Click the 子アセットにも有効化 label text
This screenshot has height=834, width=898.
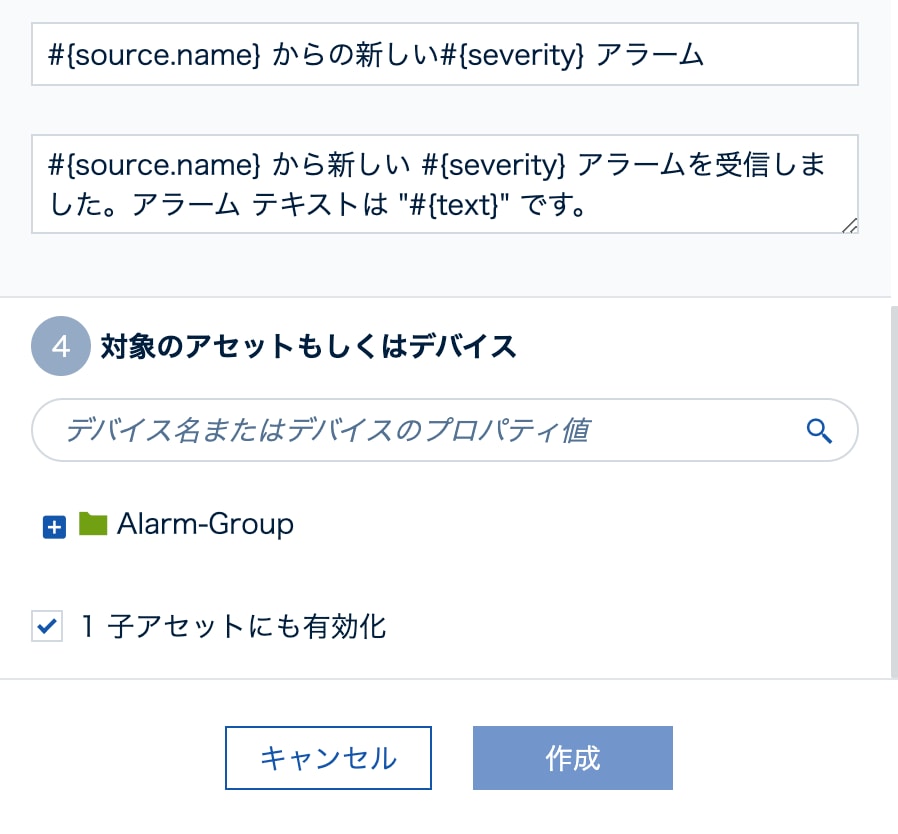[x=246, y=627]
